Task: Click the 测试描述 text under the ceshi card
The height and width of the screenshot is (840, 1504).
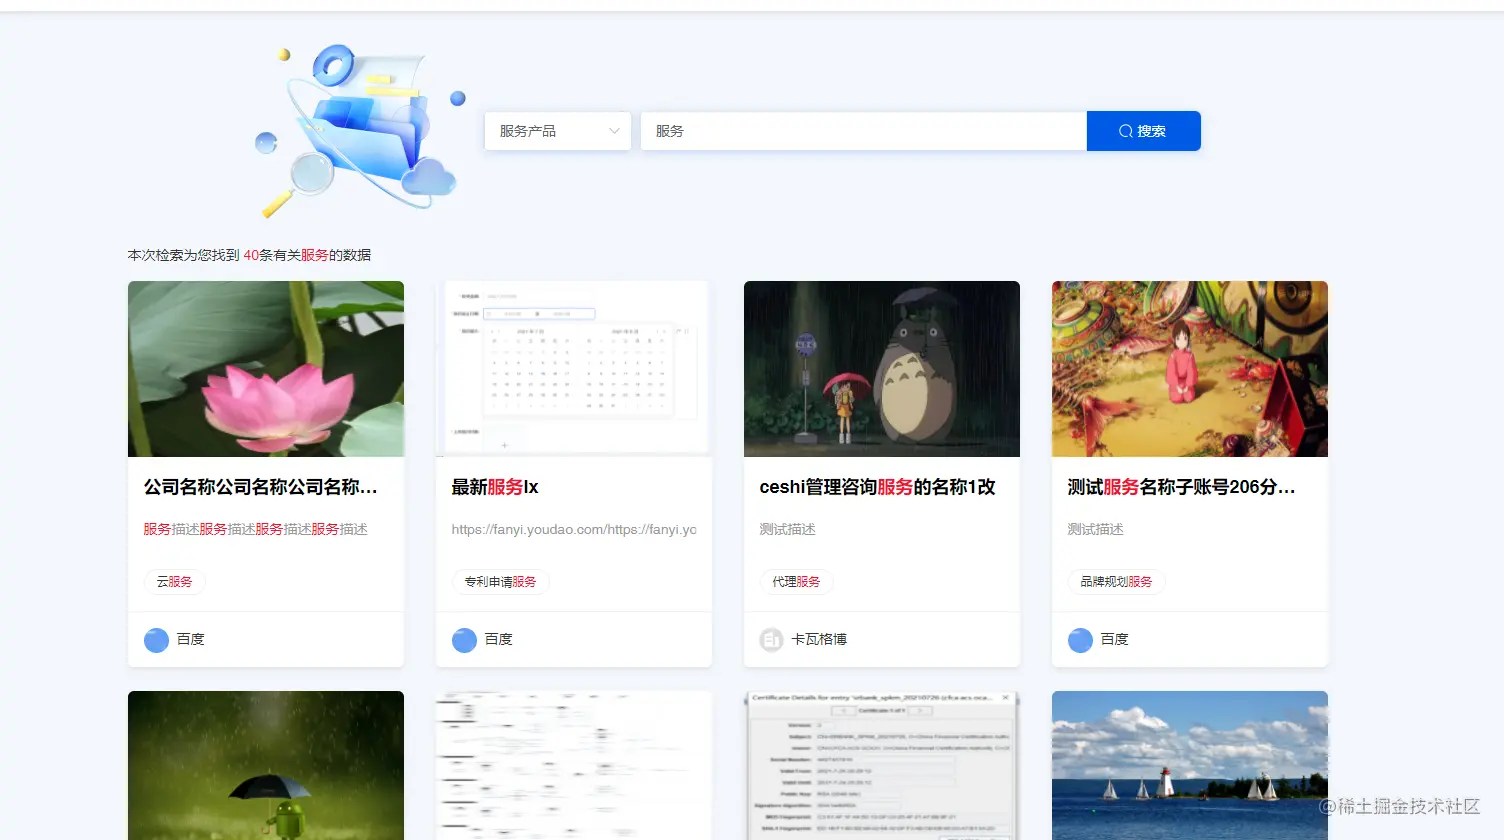Action: (787, 529)
